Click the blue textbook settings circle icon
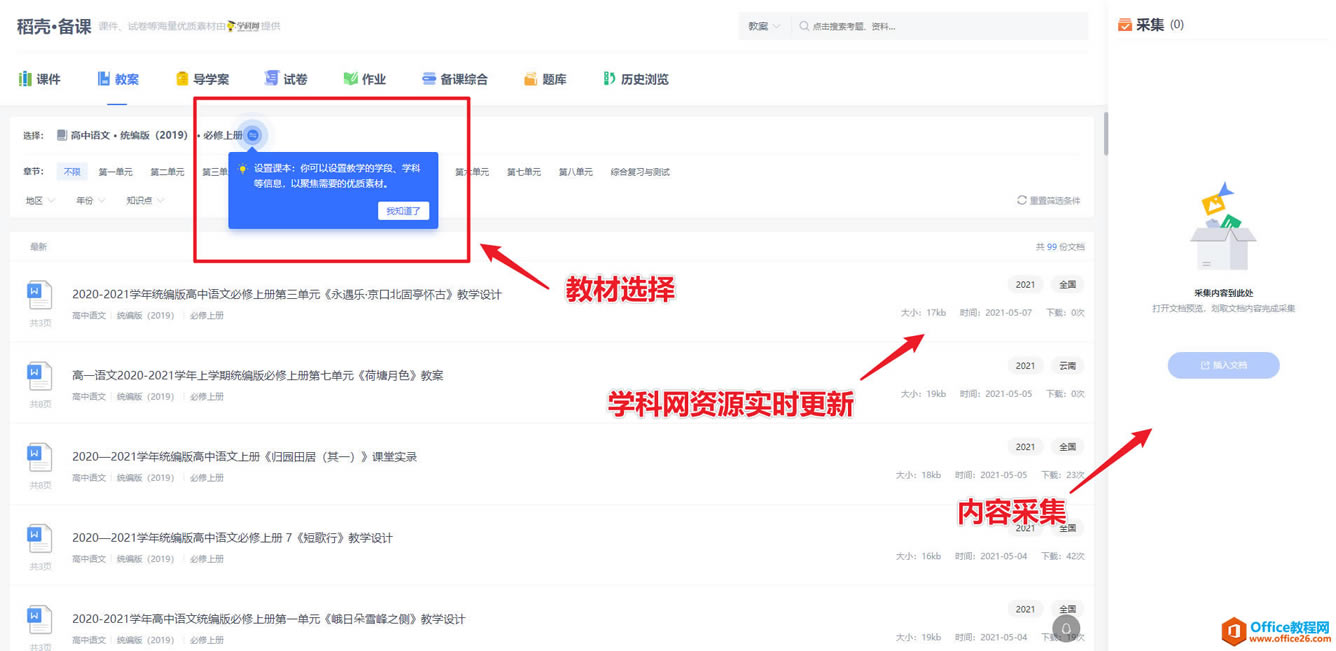Screen dimensions: 1336x651 [253, 135]
